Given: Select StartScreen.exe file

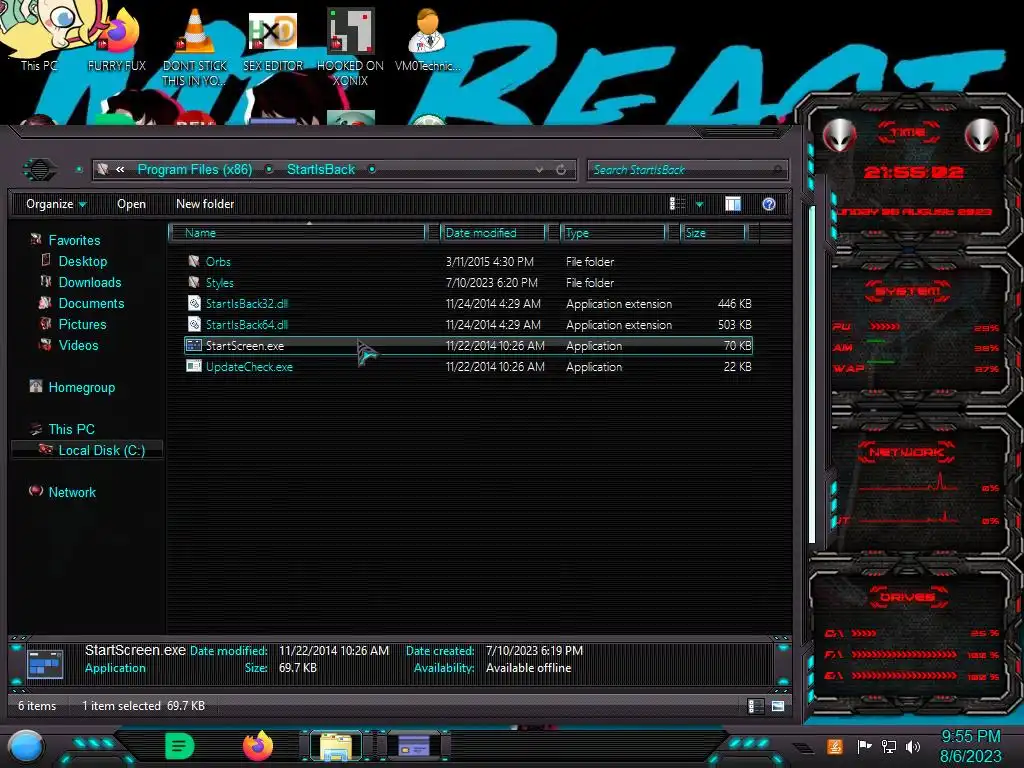Looking at the screenshot, I should tap(468, 345).
